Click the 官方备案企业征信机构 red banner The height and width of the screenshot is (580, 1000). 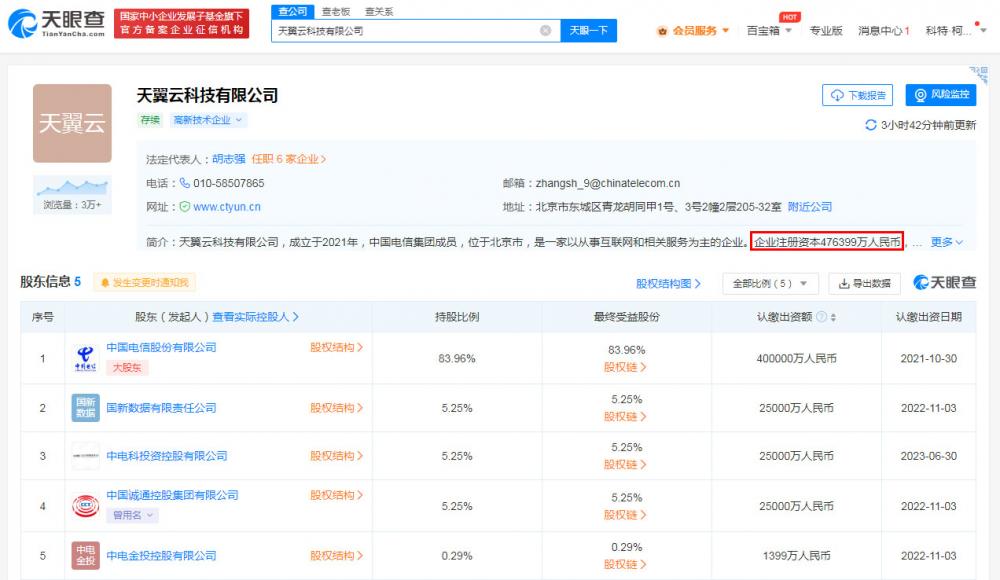182,24
